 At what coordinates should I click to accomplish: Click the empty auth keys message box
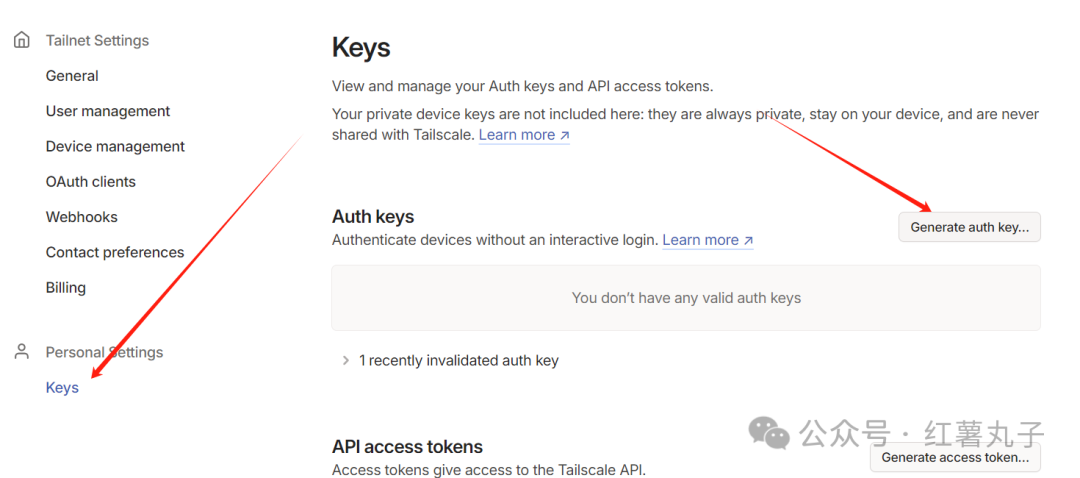686,298
